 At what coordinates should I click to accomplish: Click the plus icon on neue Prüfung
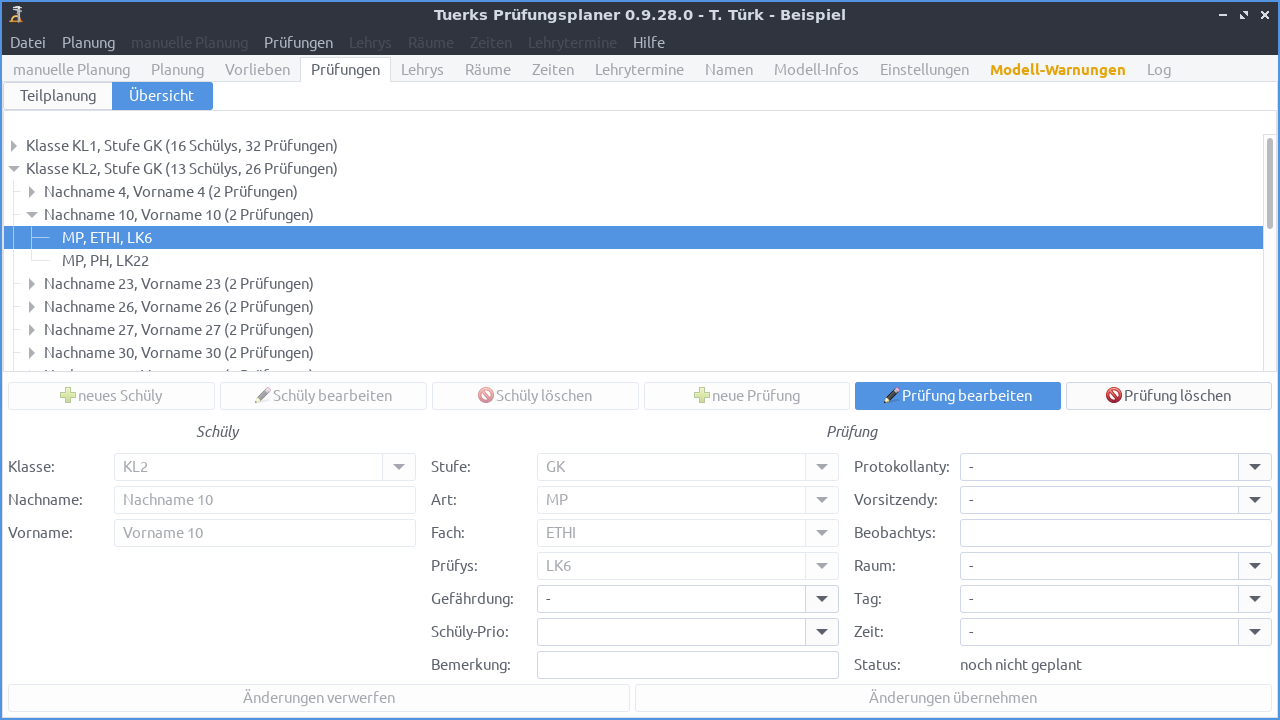coord(701,395)
